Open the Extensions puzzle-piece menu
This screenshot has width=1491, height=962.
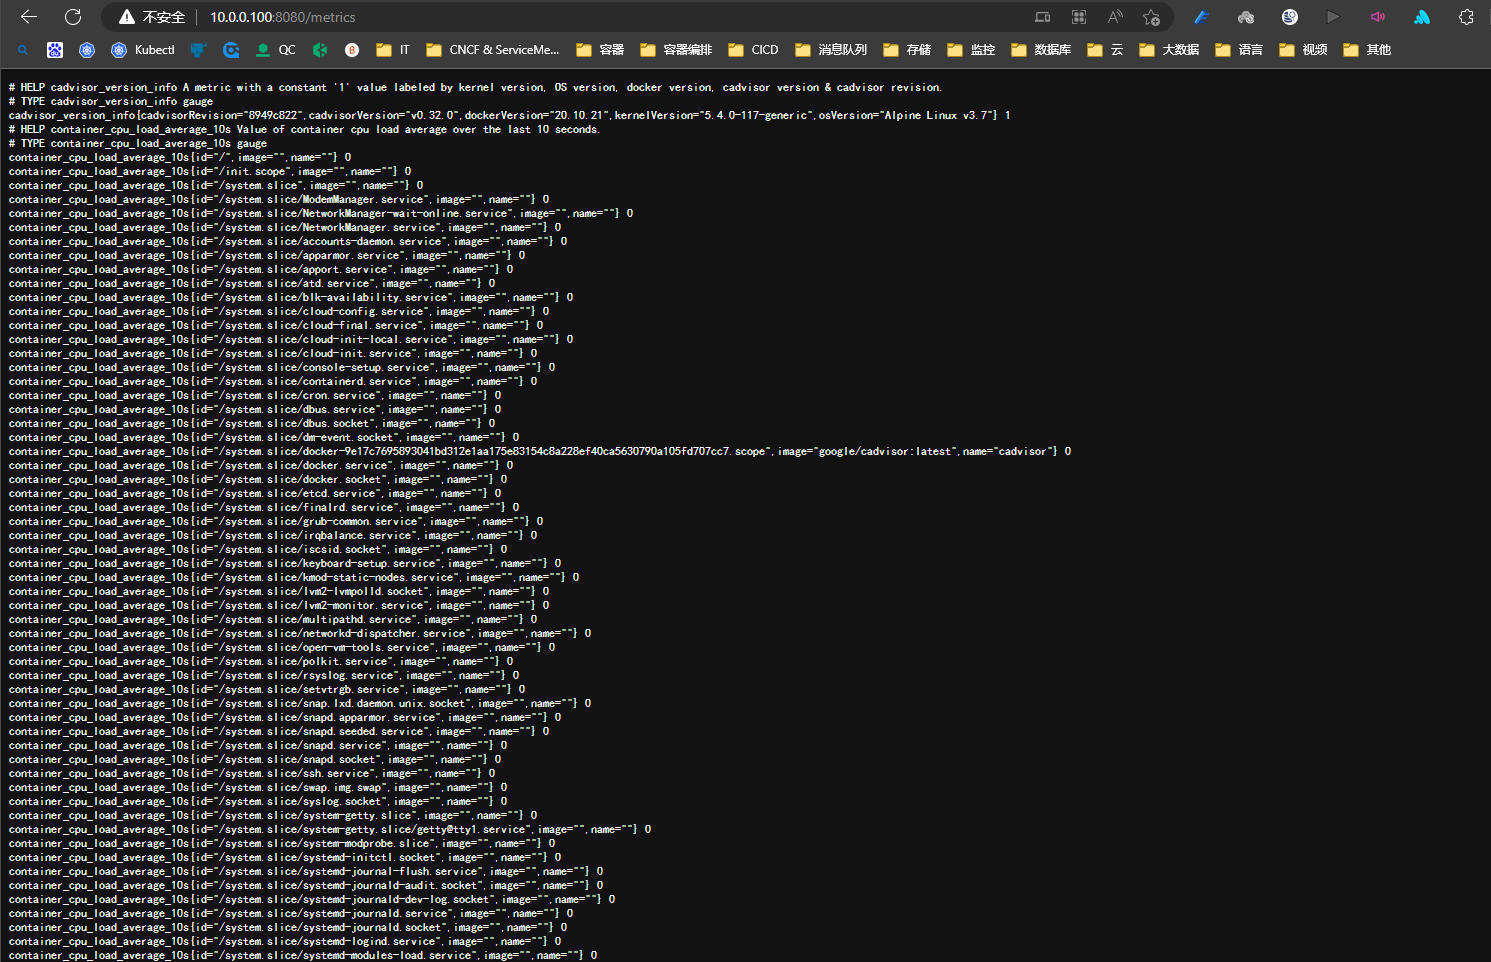point(1466,17)
